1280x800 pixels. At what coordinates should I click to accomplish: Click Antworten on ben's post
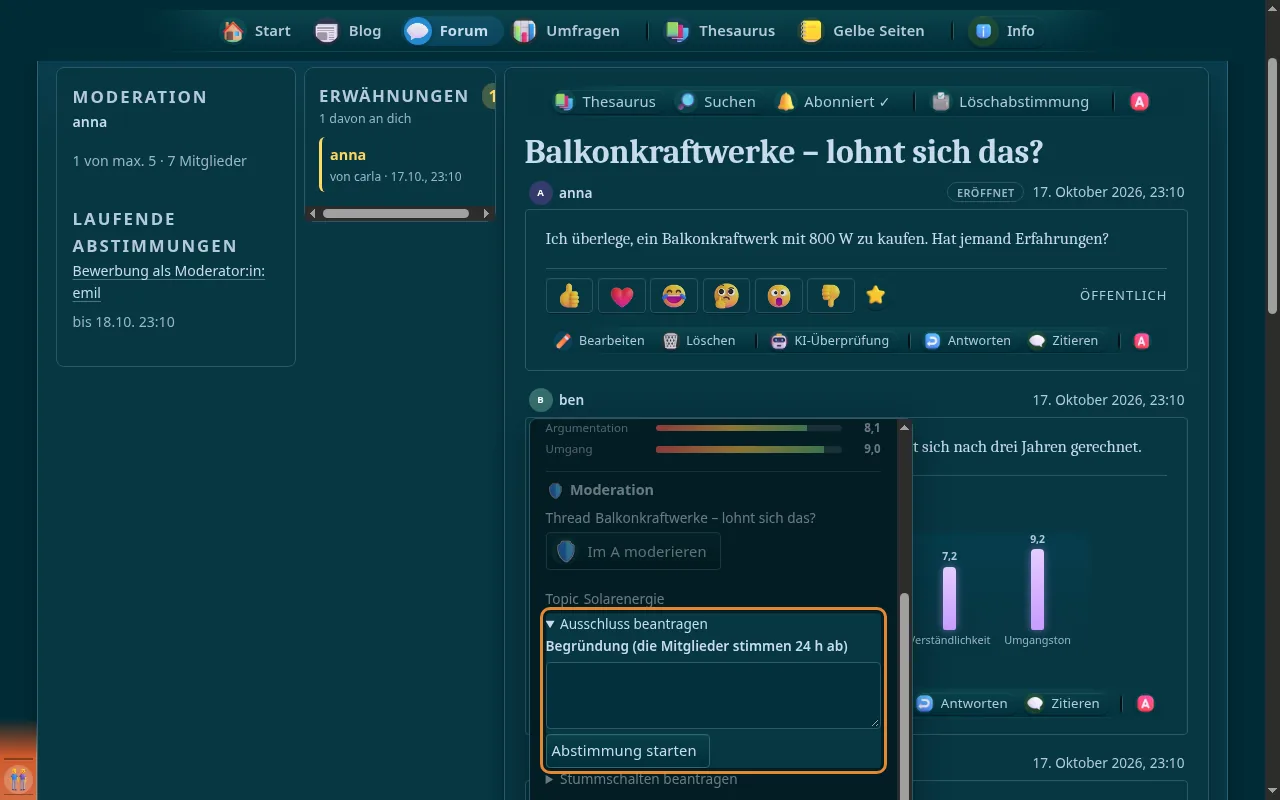pos(961,704)
